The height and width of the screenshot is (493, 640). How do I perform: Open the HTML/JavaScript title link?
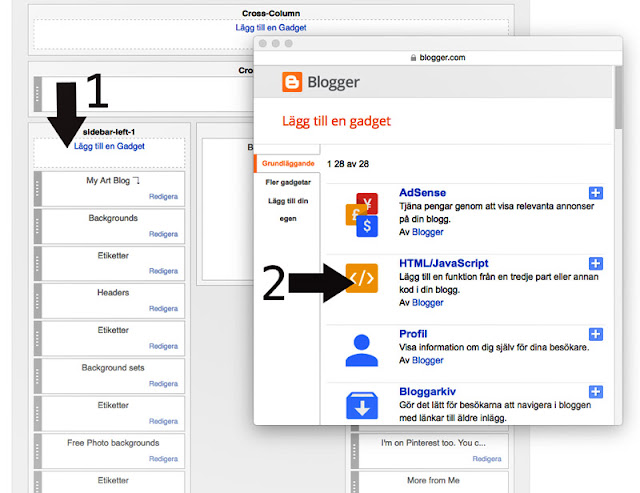coord(444,263)
